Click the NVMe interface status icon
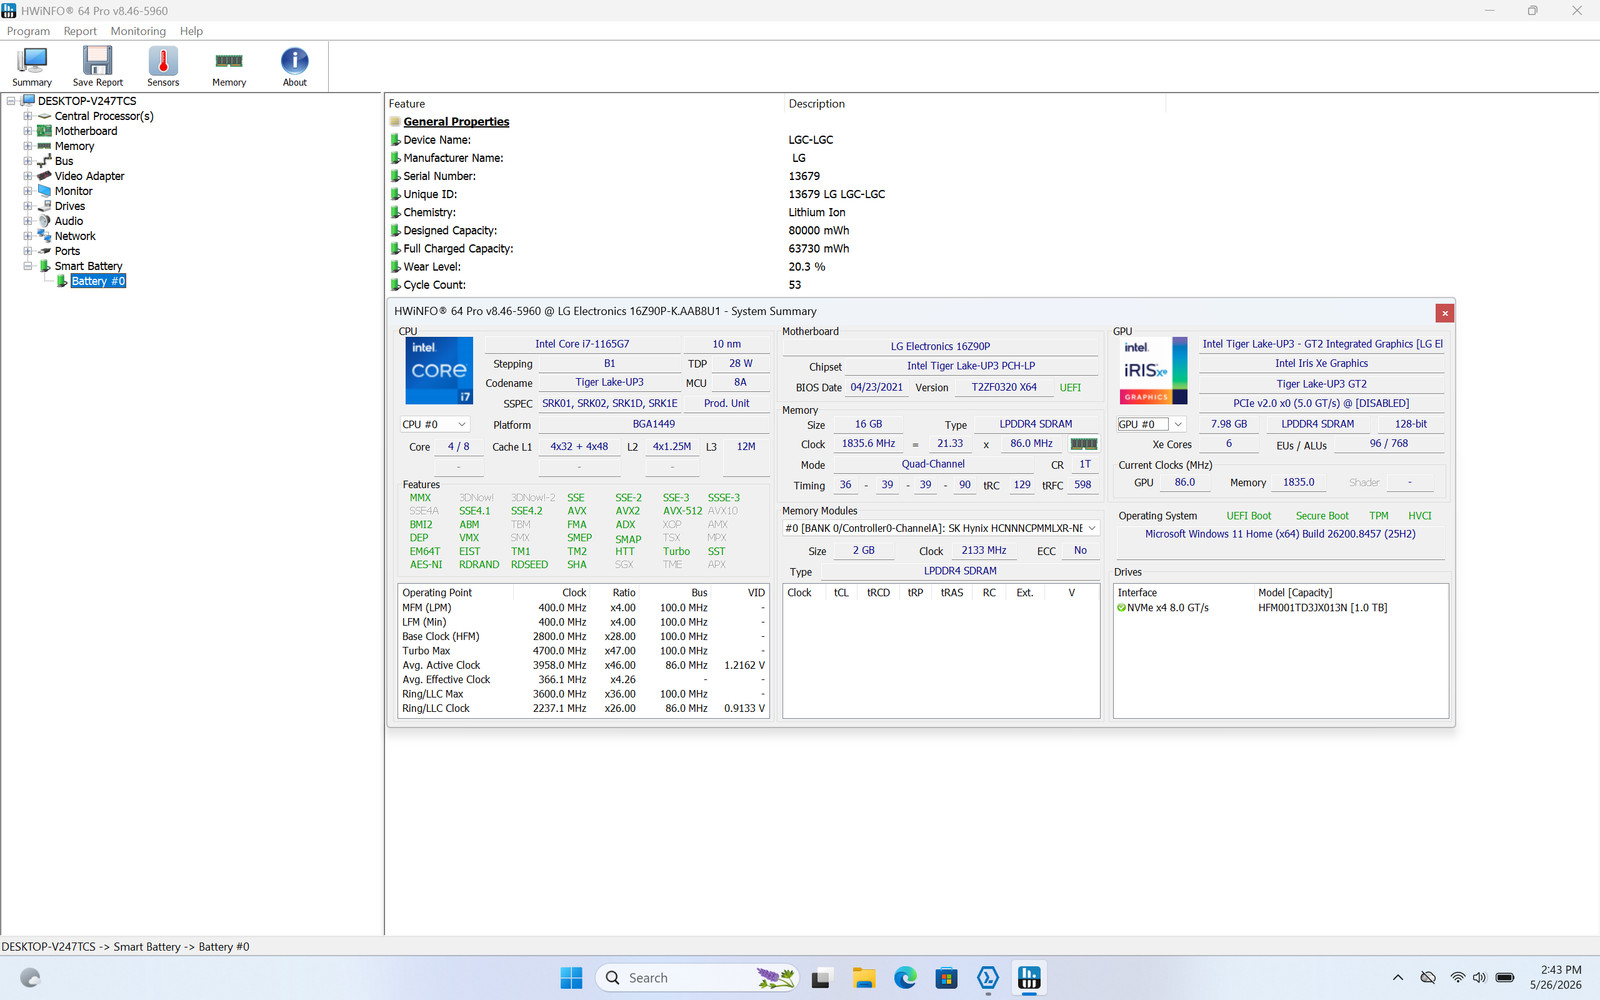 click(1121, 608)
